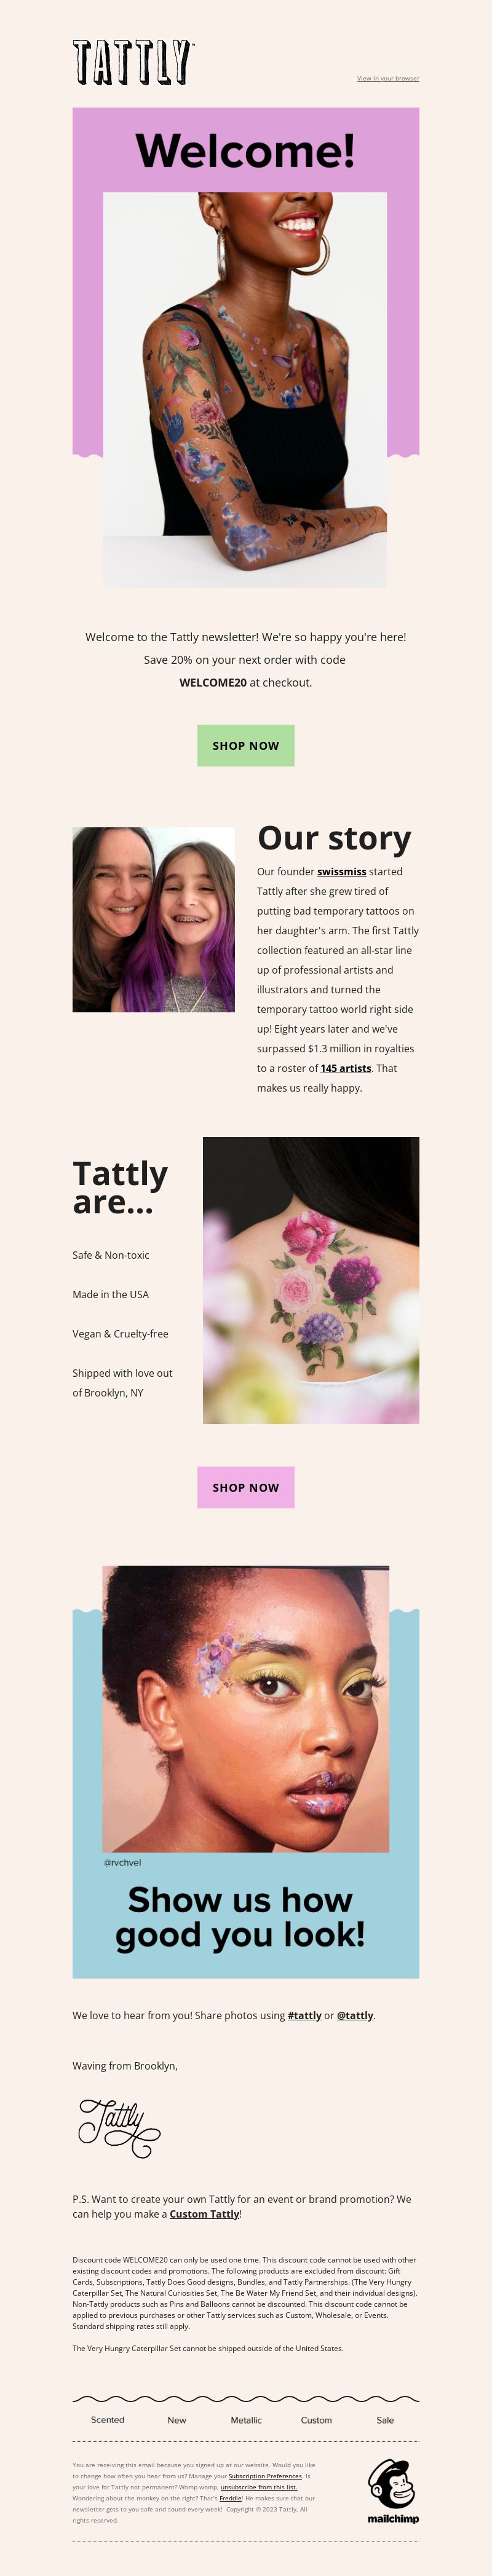Click the floral back tattoo photo

pos(311,1280)
